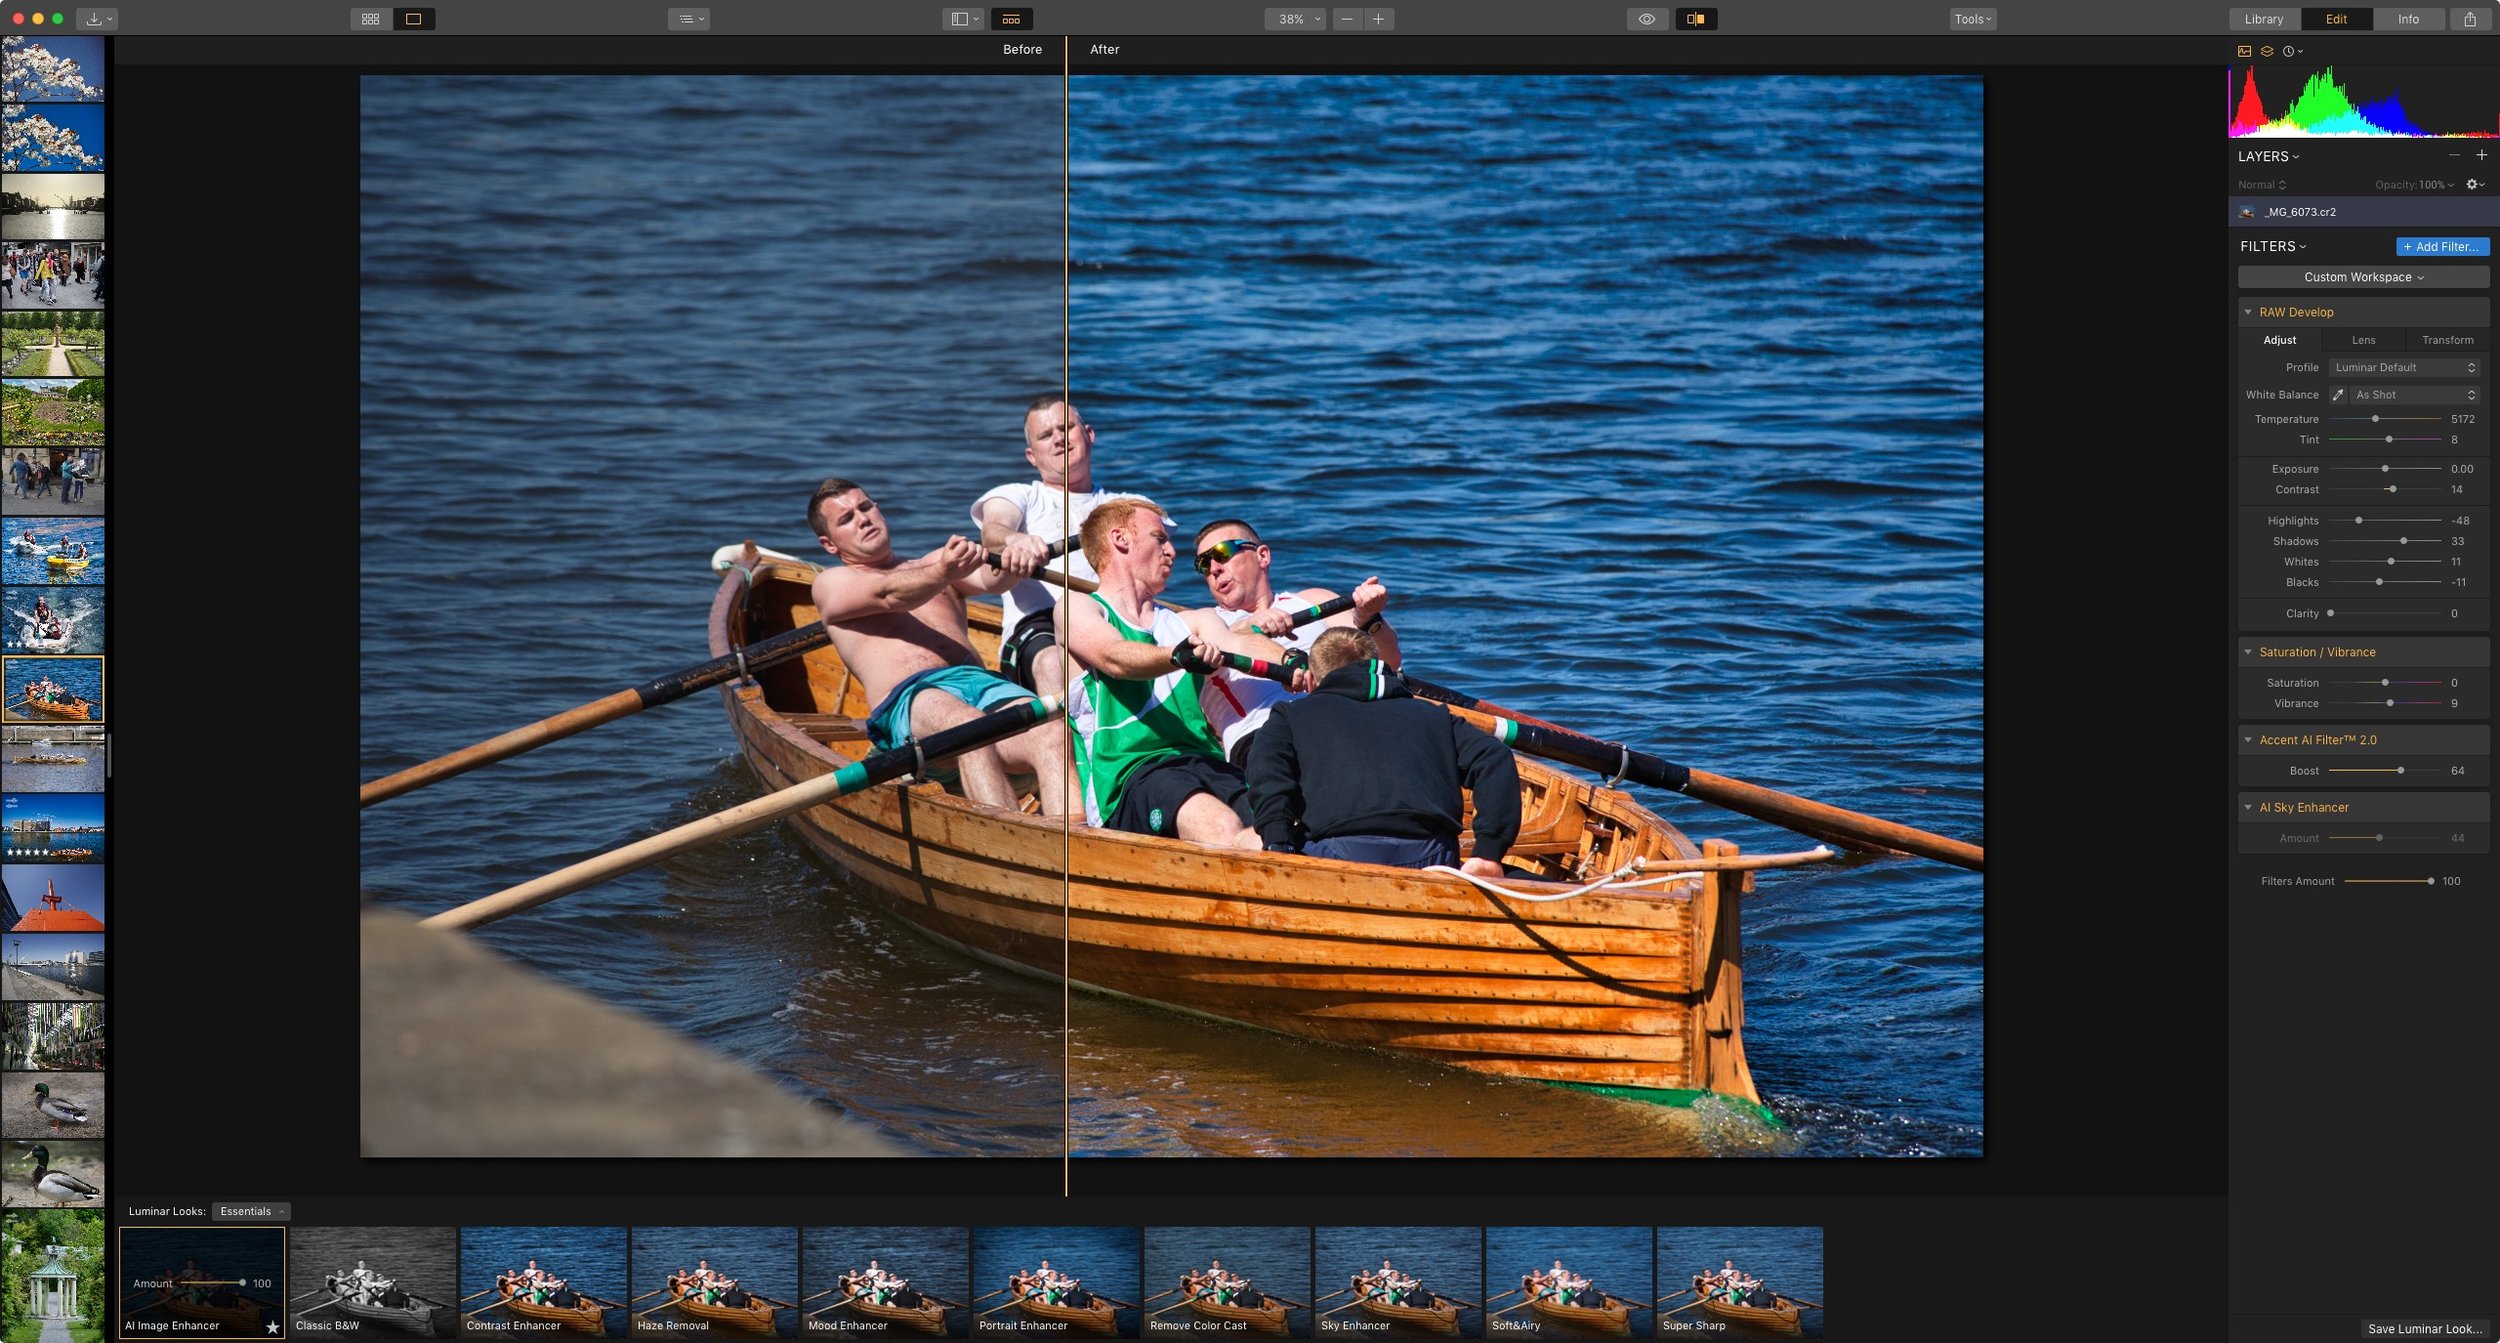Collapse the RAW Develop filter section
The image size is (2500, 1343).
click(x=2248, y=312)
